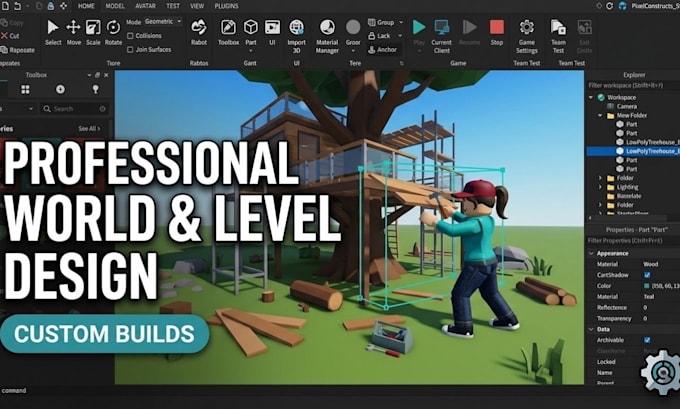Click the plus circle in Toolbox panel
Viewport: 680px width, 409px height.
click(60, 89)
